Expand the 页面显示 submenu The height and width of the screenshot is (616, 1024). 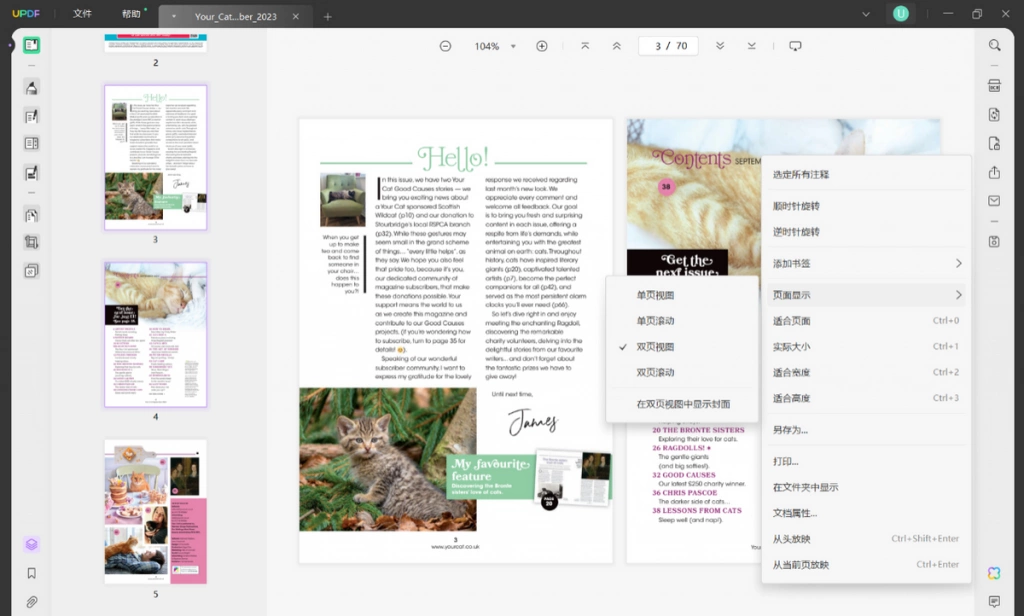866,295
